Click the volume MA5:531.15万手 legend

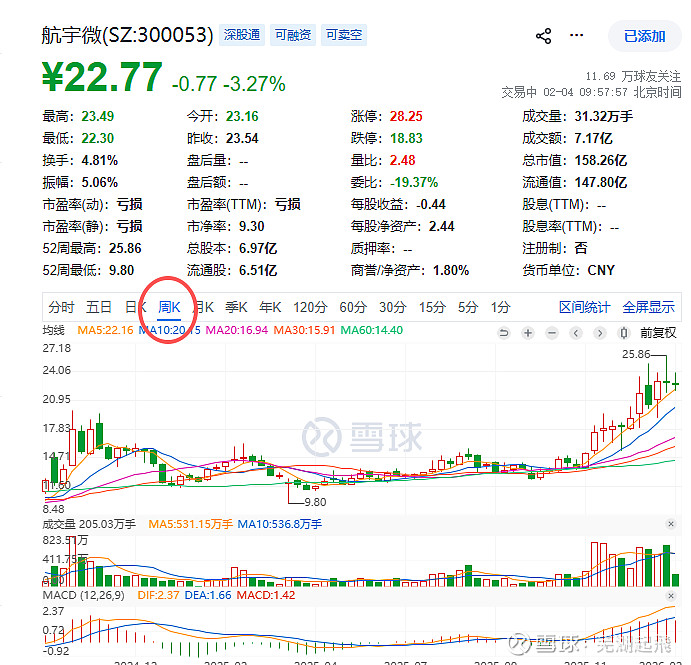[190, 524]
